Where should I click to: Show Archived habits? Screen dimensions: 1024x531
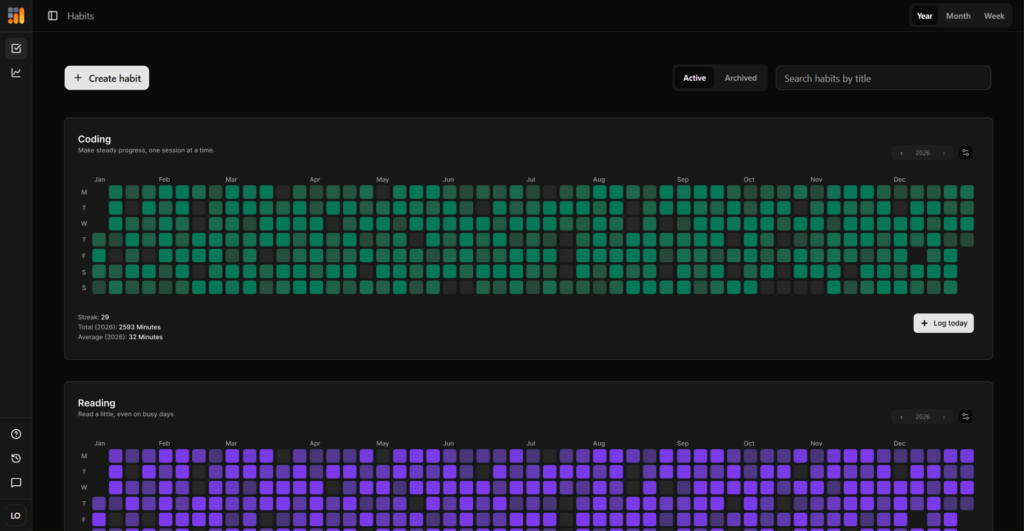tap(741, 78)
